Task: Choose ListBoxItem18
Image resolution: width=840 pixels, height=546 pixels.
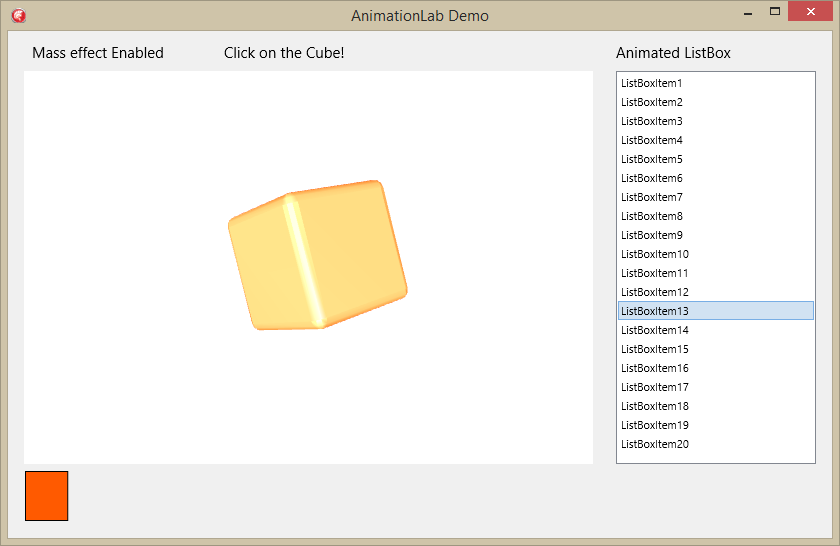Action: [x=716, y=406]
